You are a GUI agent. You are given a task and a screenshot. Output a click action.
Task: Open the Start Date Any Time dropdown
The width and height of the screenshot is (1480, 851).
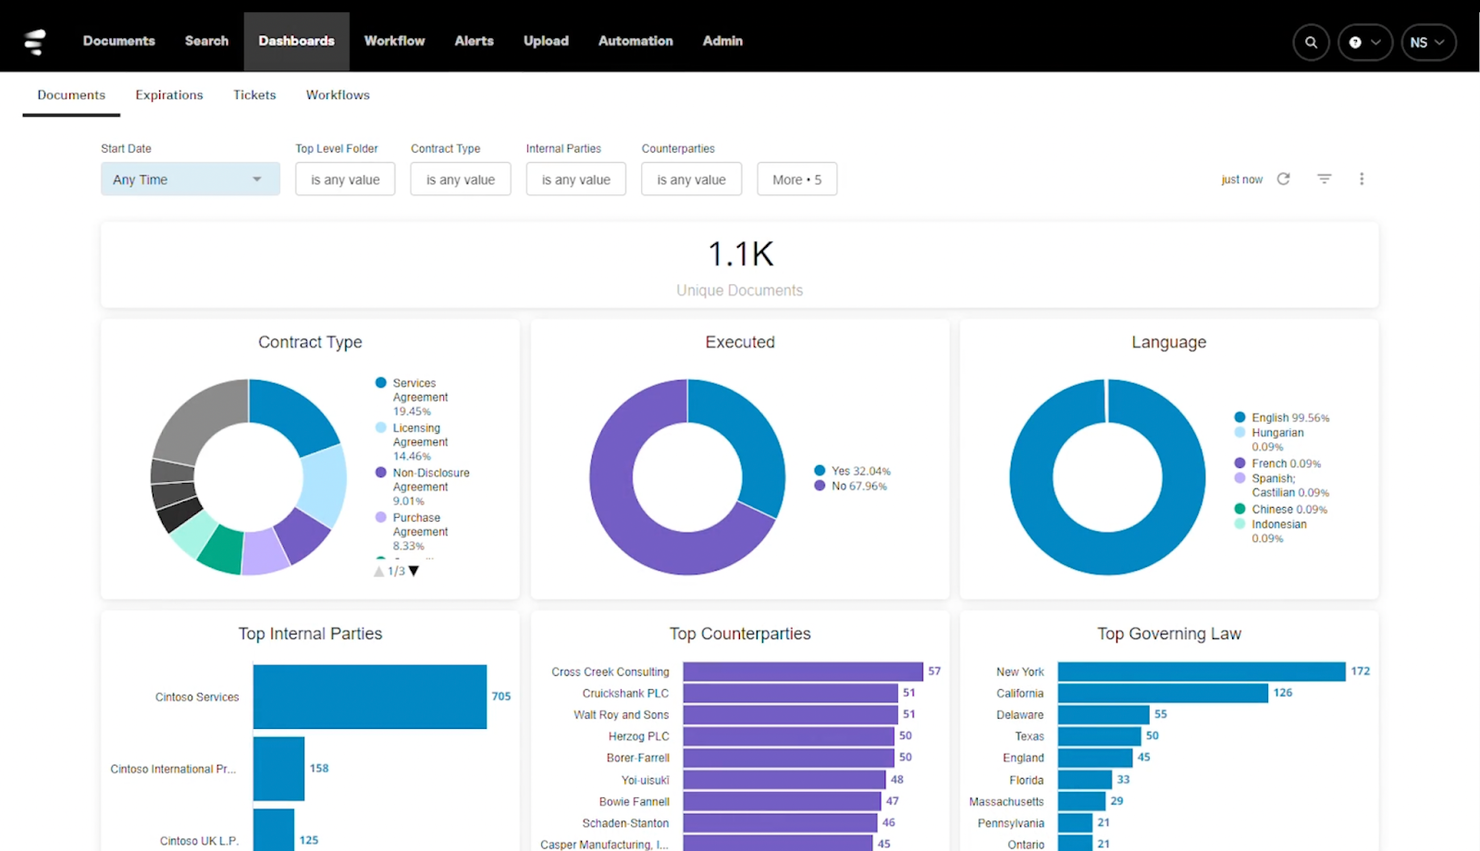(x=189, y=178)
